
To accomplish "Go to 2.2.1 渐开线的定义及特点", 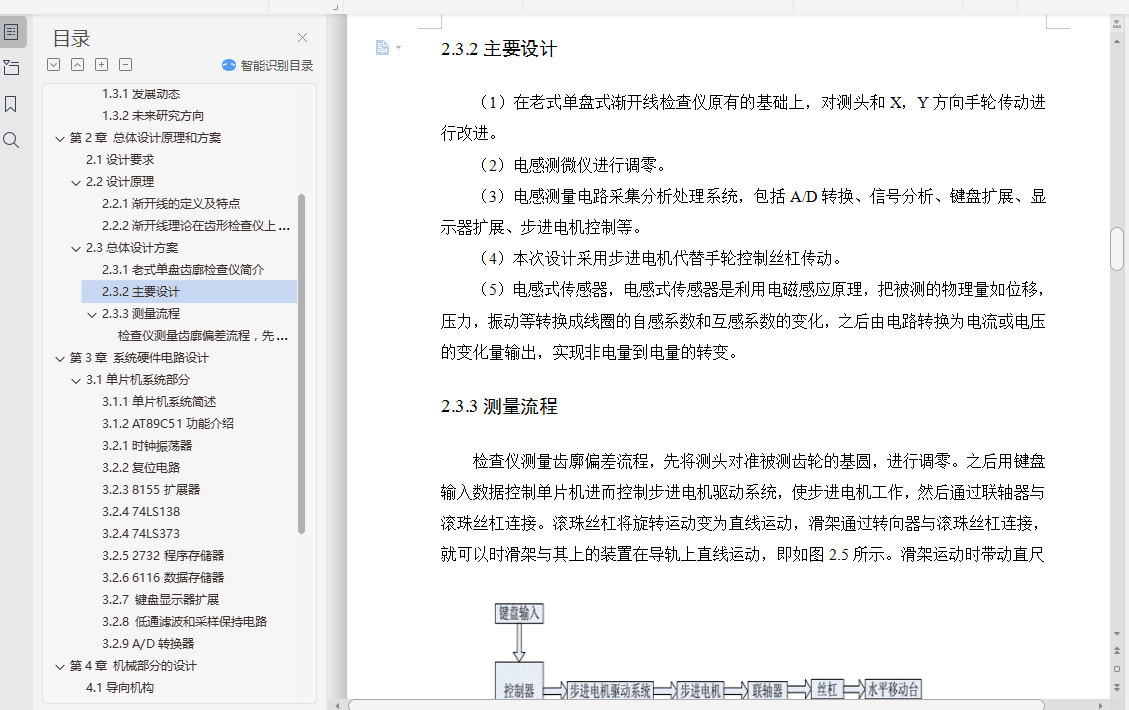I will (x=171, y=204).
